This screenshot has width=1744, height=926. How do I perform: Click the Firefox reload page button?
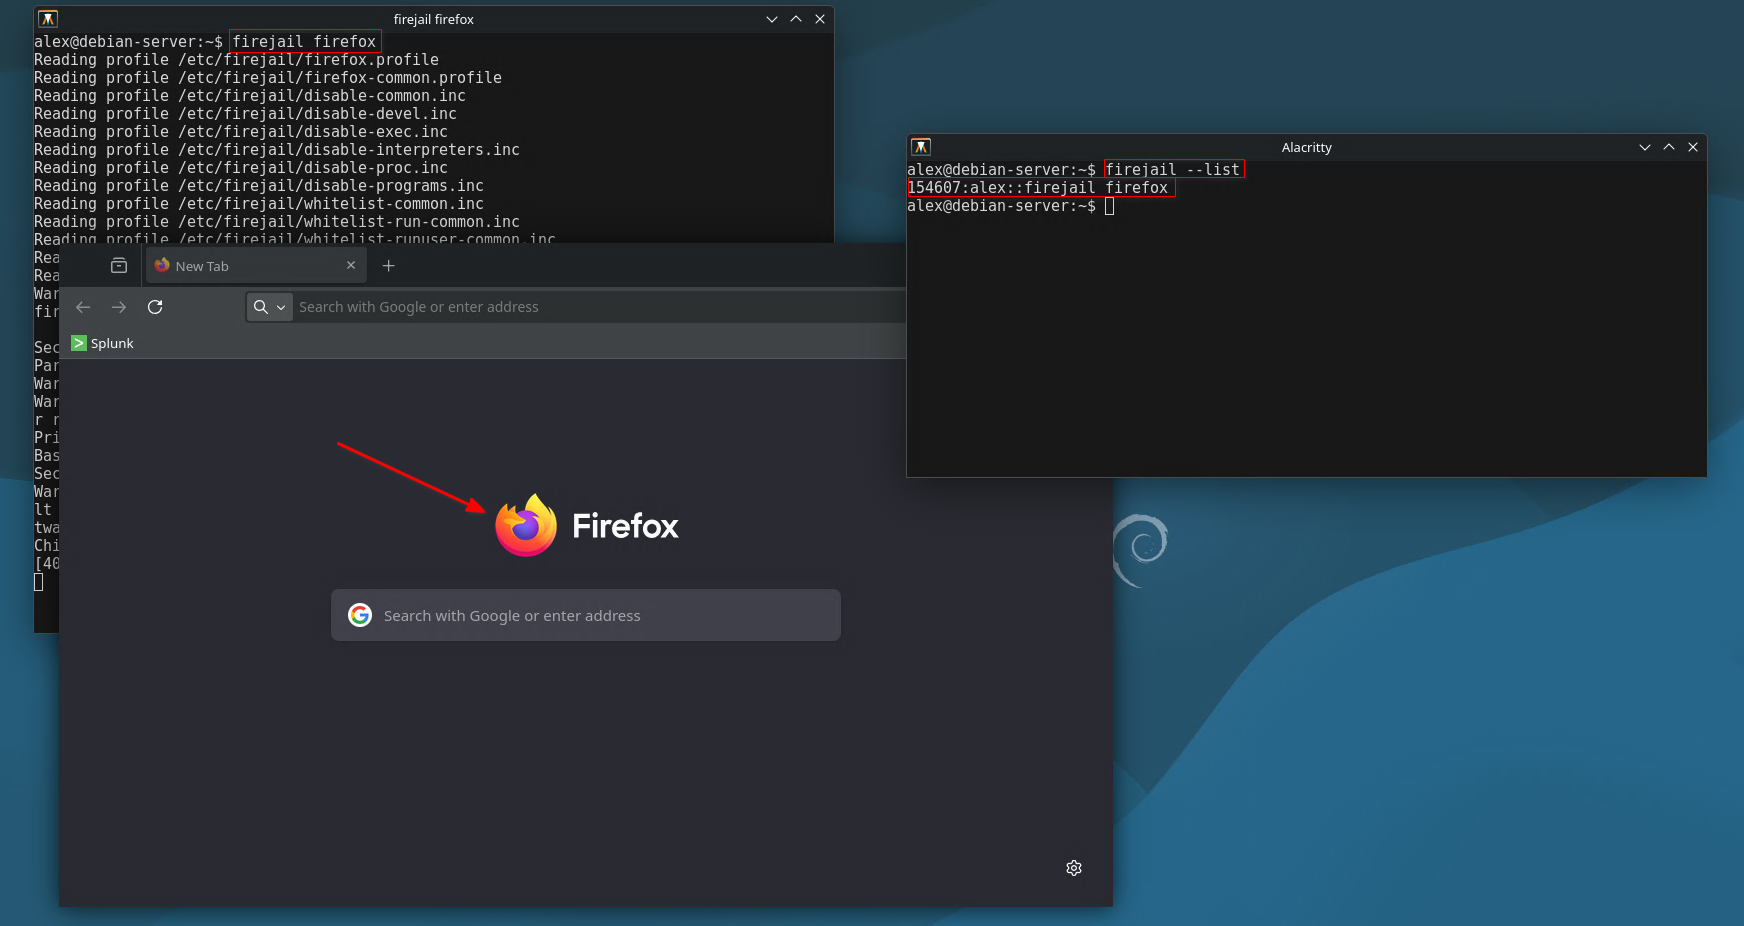pos(155,307)
